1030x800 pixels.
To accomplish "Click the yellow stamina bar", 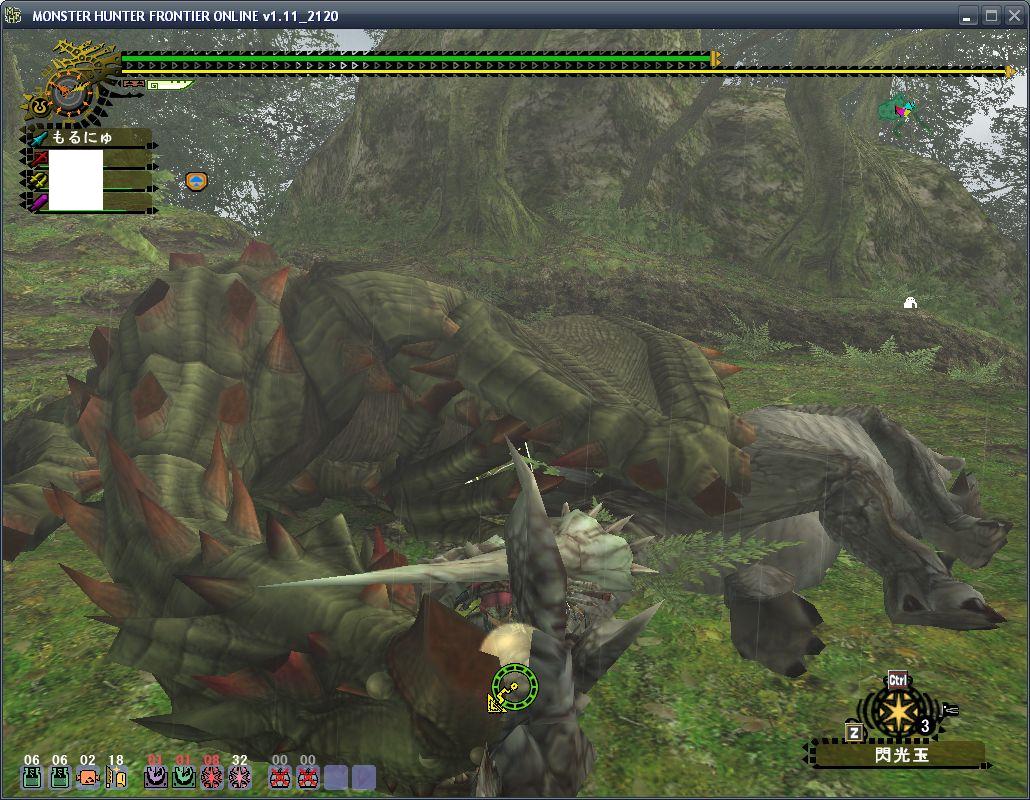I will (x=565, y=71).
